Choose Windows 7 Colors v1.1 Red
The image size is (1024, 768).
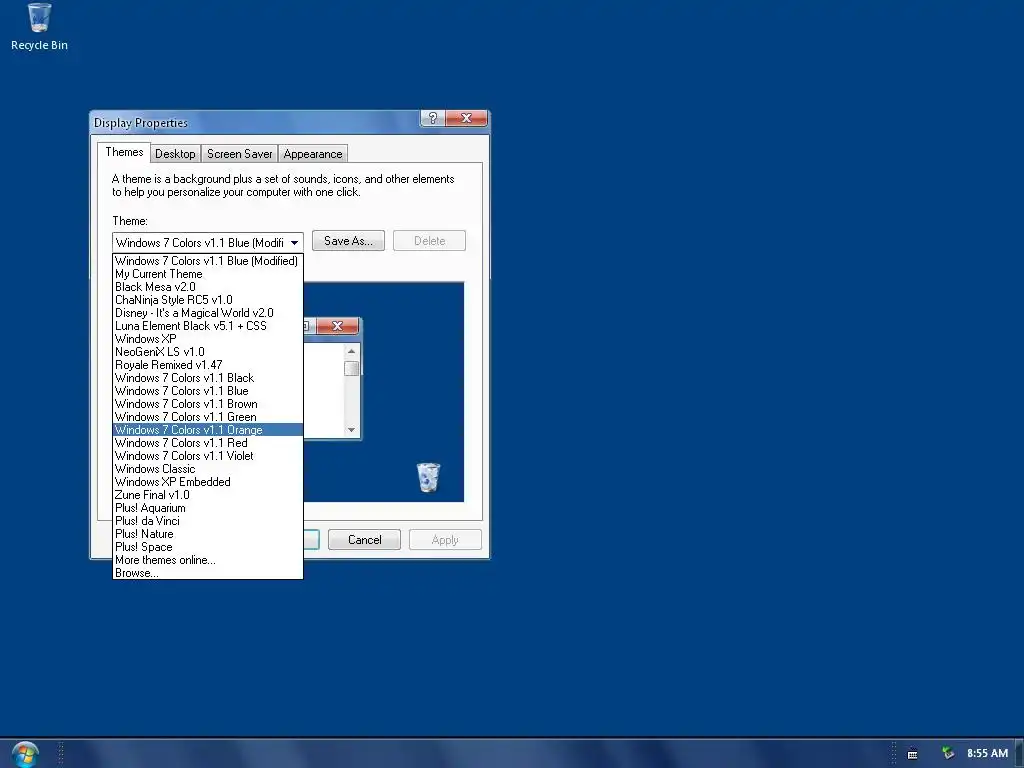[x=208, y=443]
